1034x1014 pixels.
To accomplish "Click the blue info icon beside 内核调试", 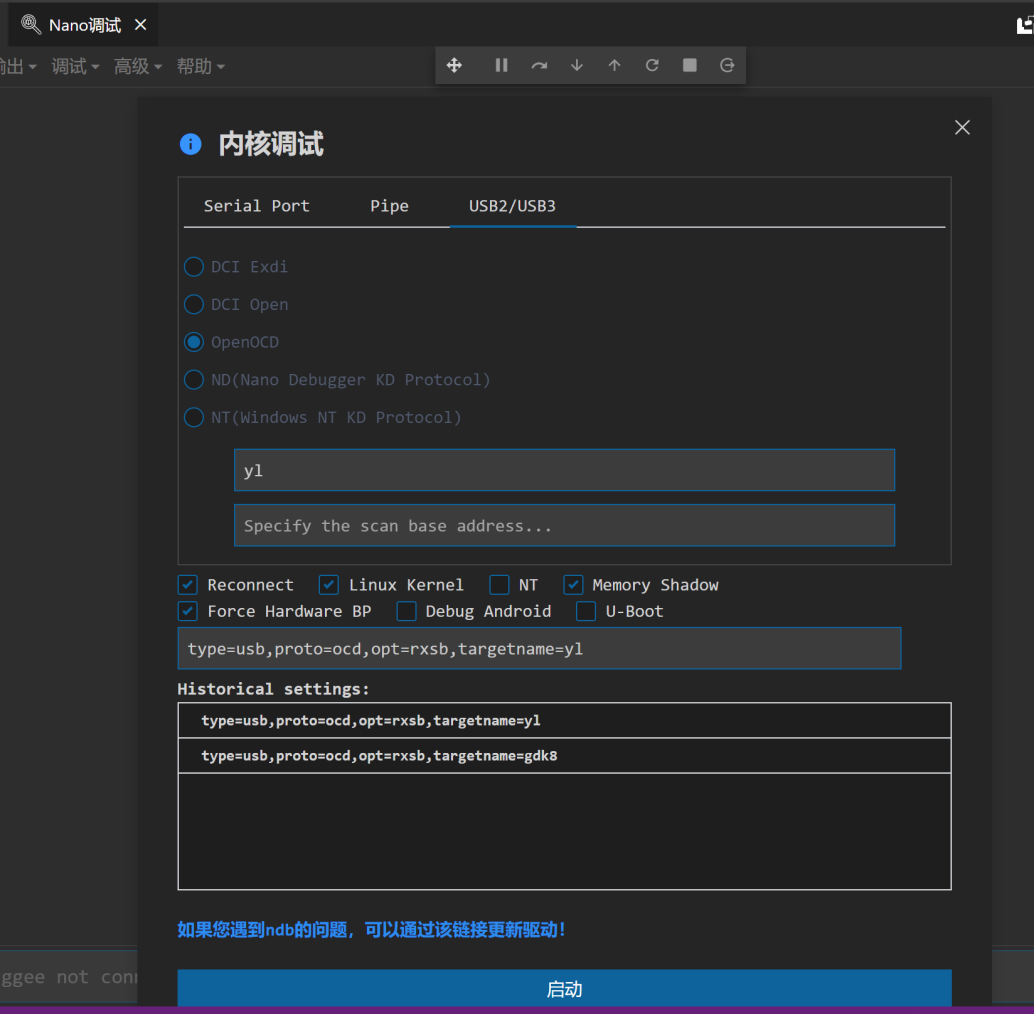I will [x=191, y=144].
